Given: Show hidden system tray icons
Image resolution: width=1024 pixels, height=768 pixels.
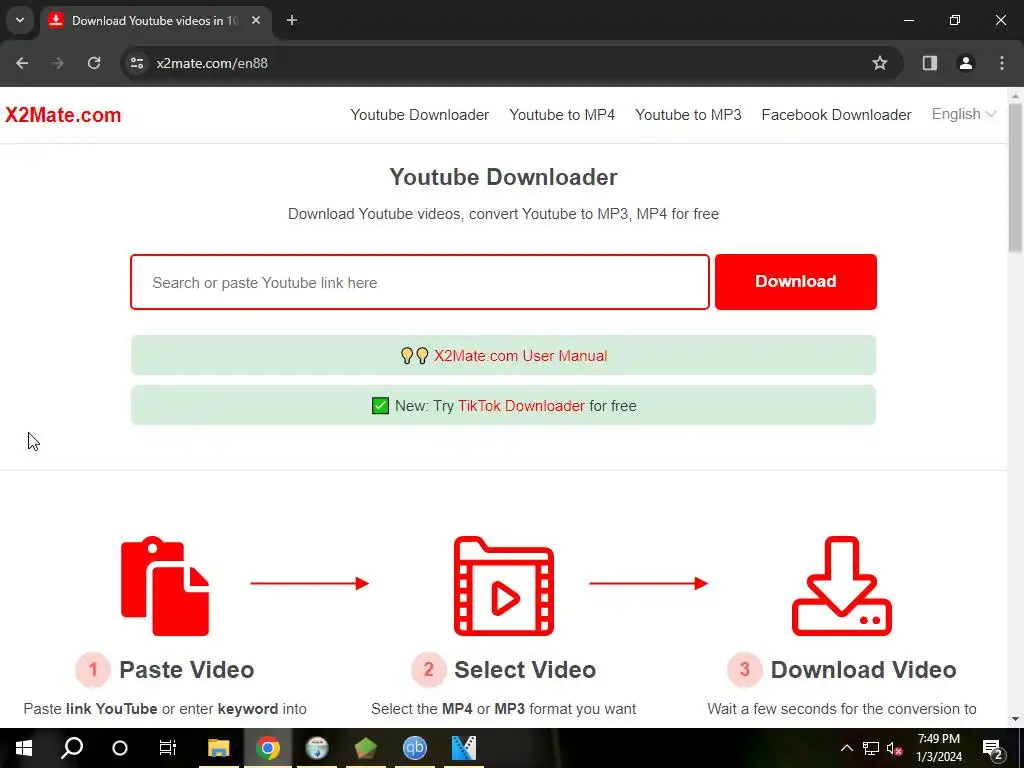Looking at the screenshot, I should click(846, 748).
